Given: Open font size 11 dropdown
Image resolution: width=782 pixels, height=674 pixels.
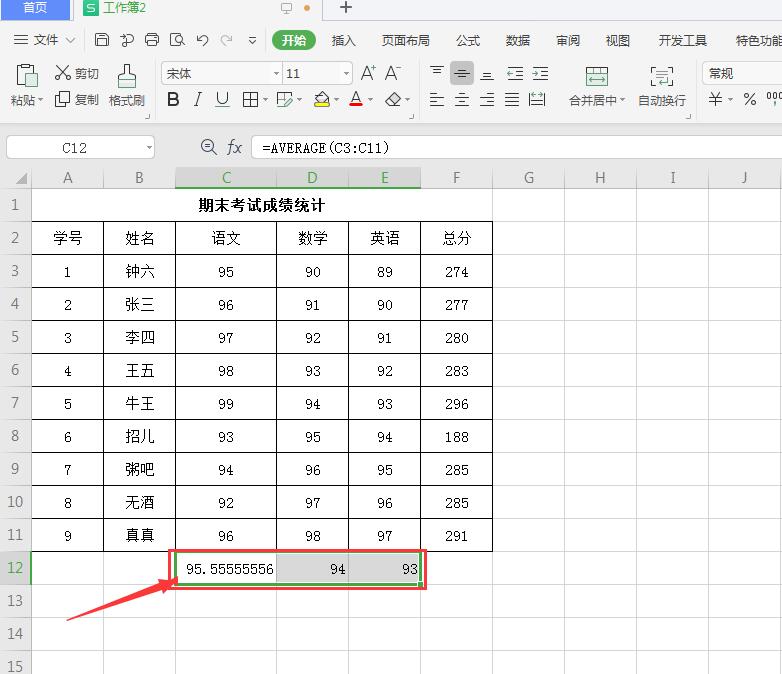Looking at the screenshot, I should point(346,74).
